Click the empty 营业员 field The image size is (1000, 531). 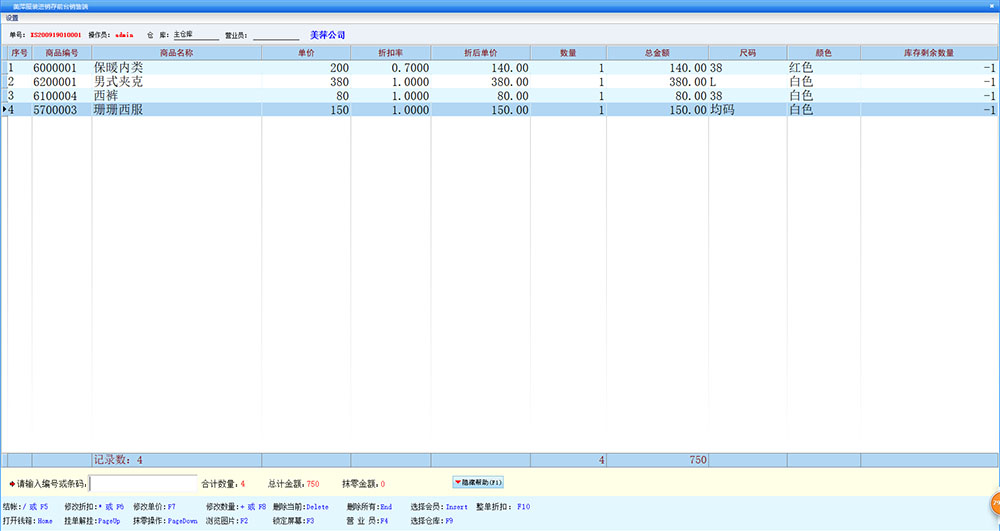coord(276,35)
